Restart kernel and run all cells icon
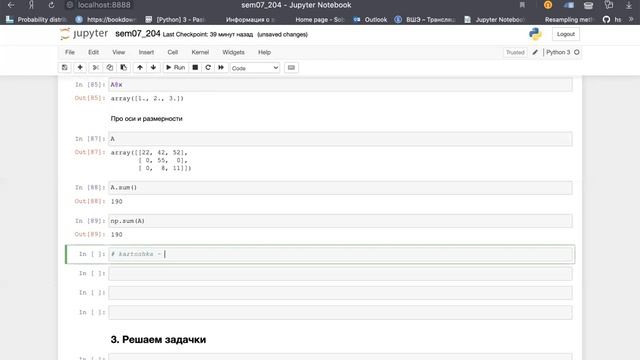 pos(221,68)
